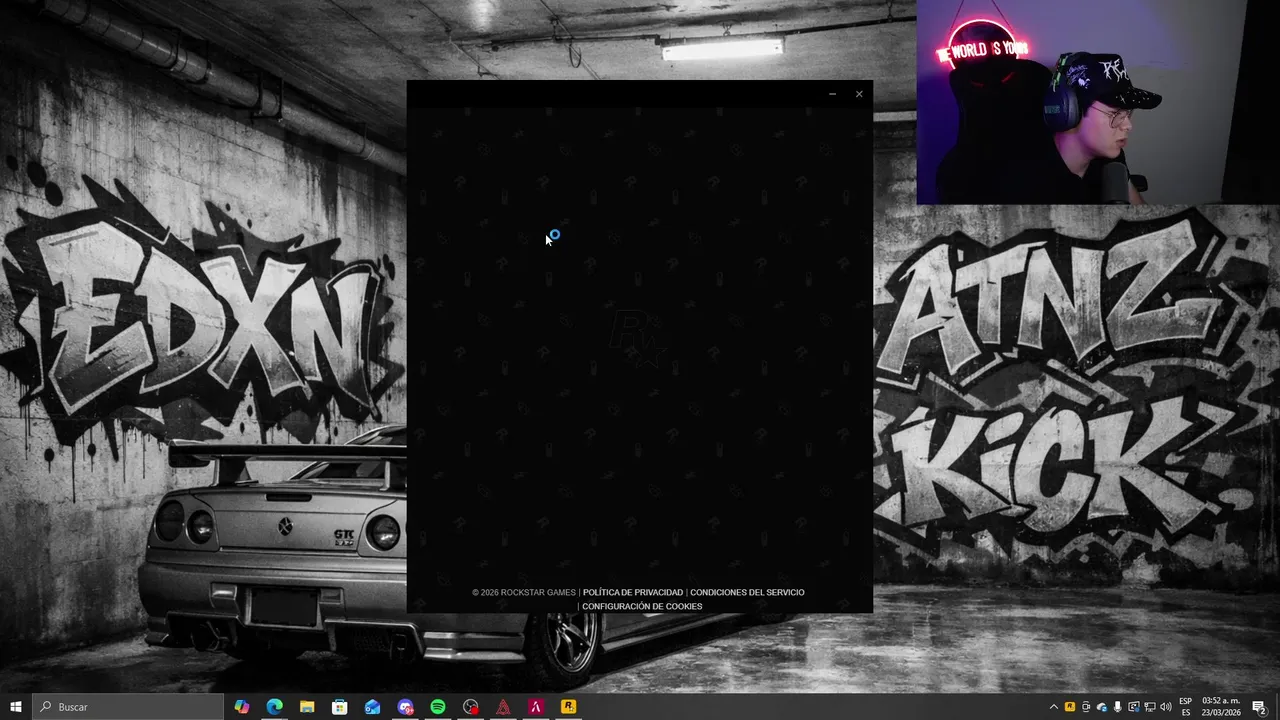Close the Rockstar launcher window
This screenshot has height=720, width=1280.
tap(859, 94)
